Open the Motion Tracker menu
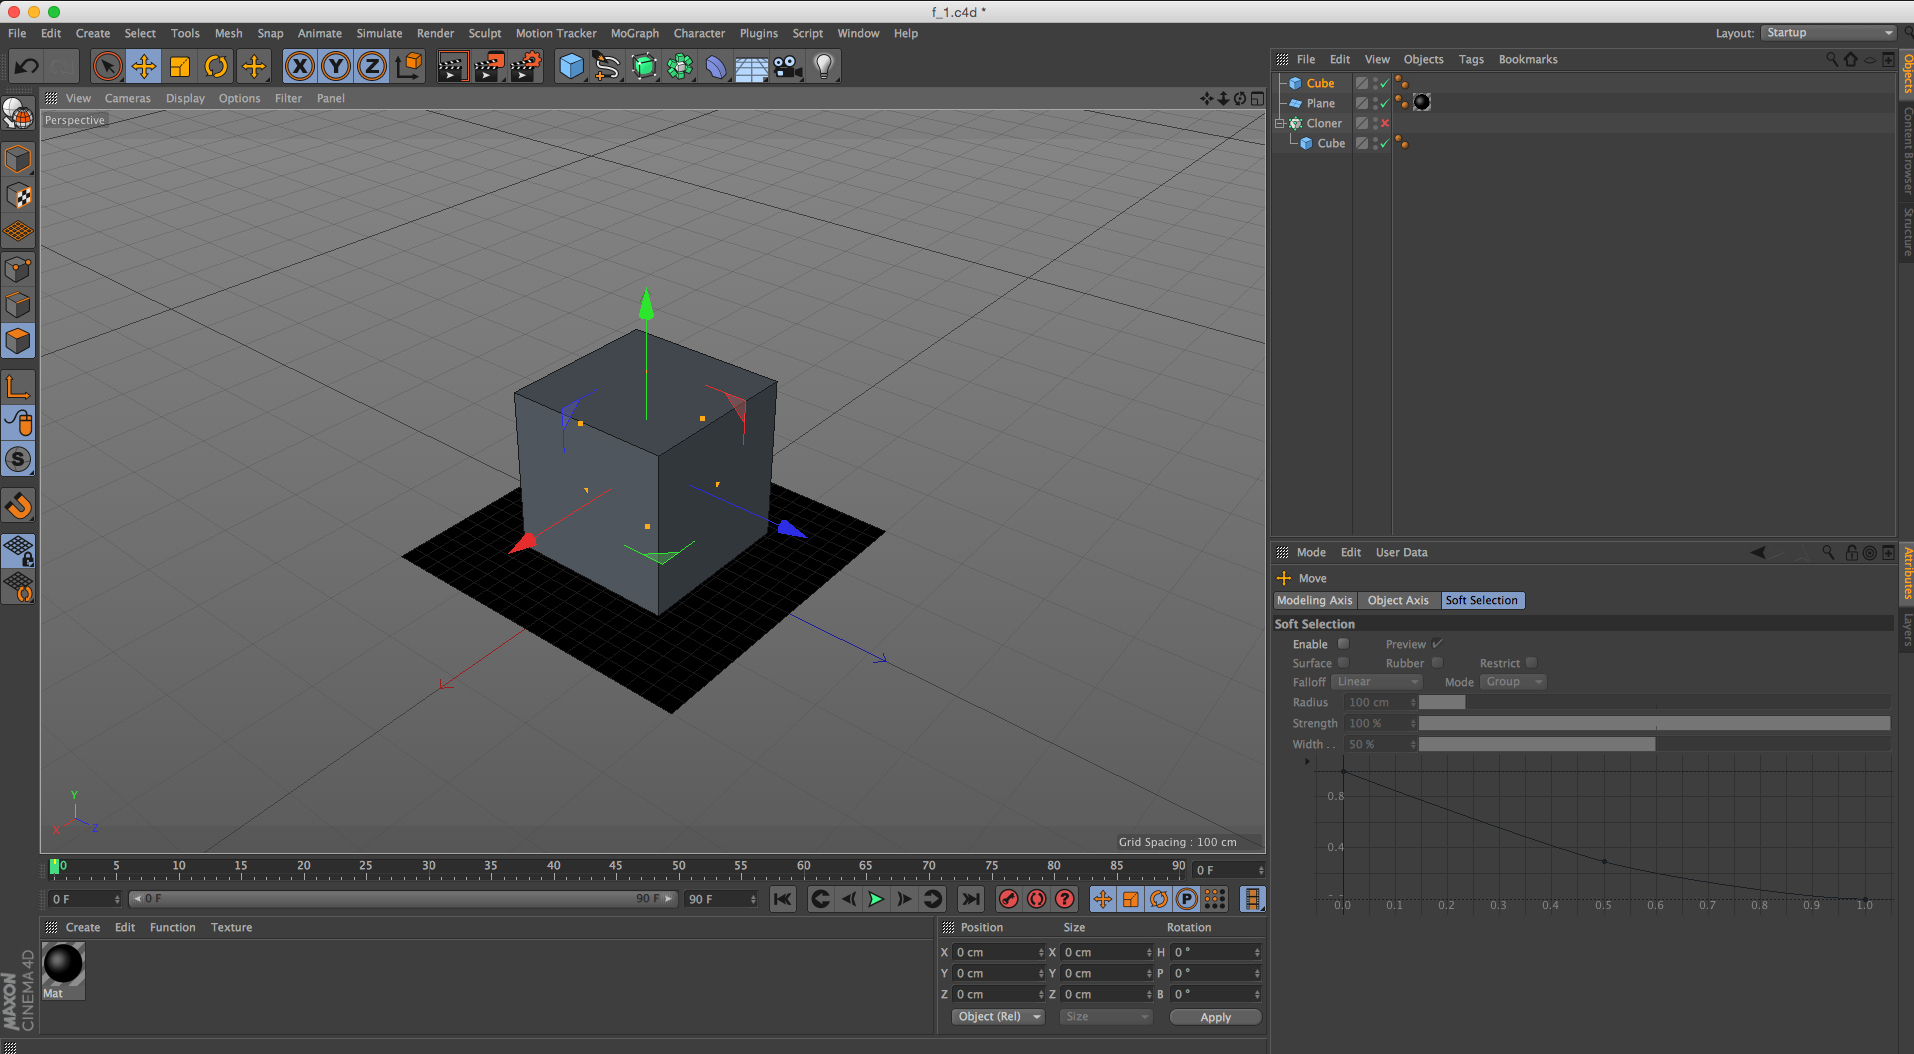This screenshot has width=1914, height=1054. [556, 33]
